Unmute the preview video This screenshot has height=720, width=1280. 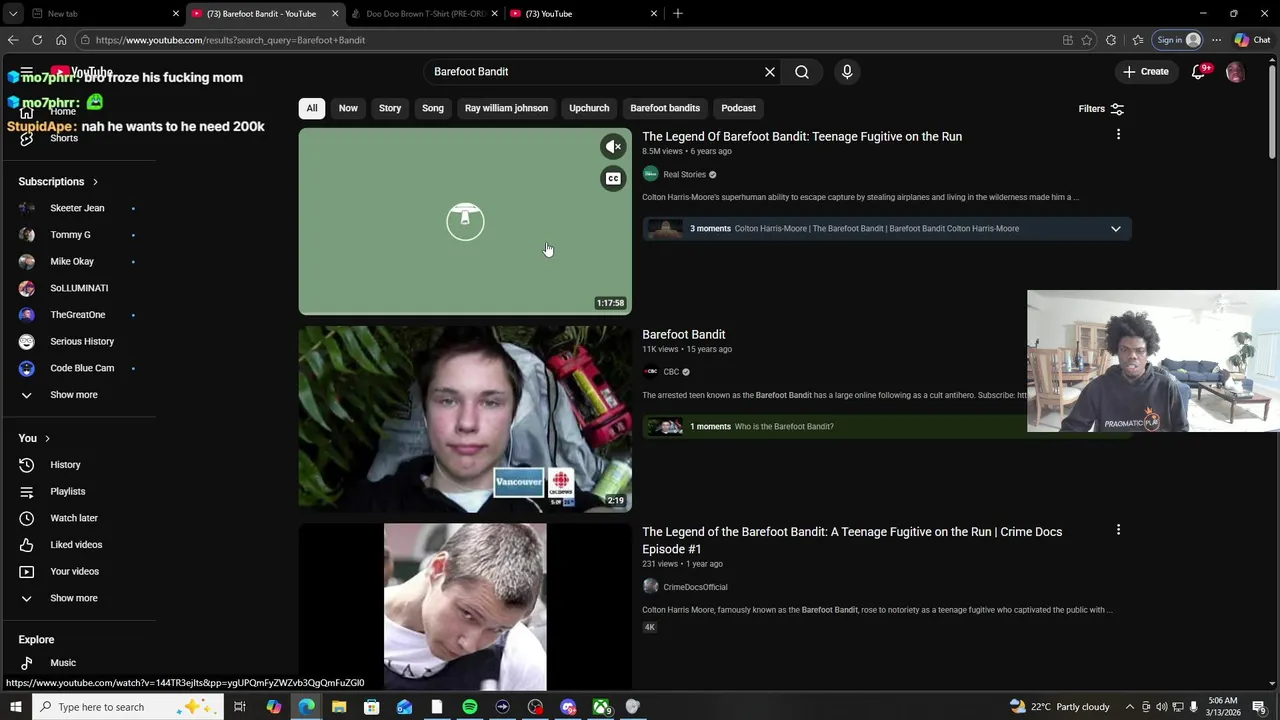pyautogui.click(x=614, y=147)
